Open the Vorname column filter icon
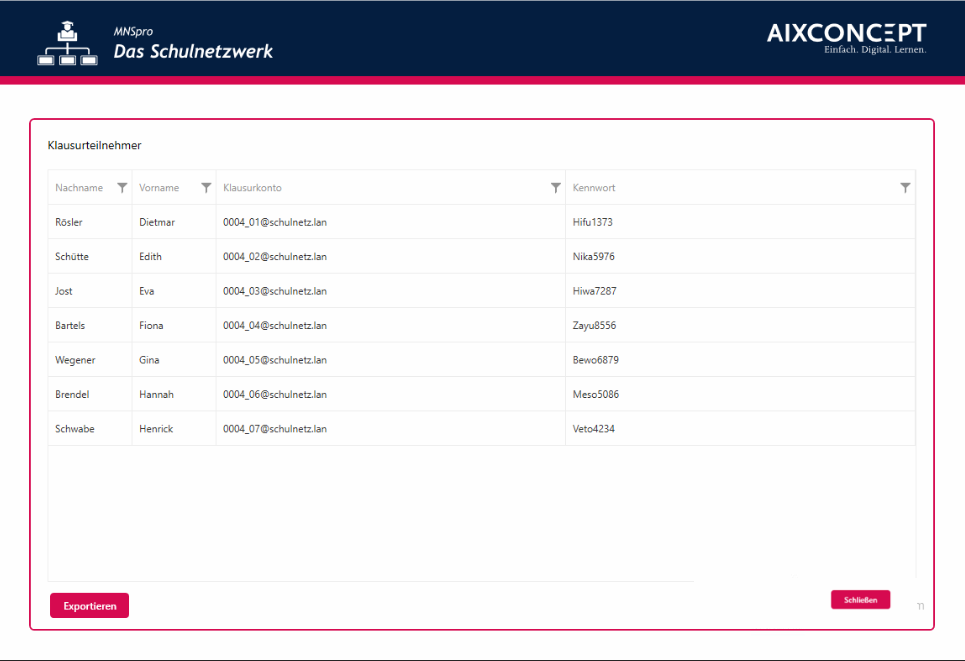 [x=206, y=188]
